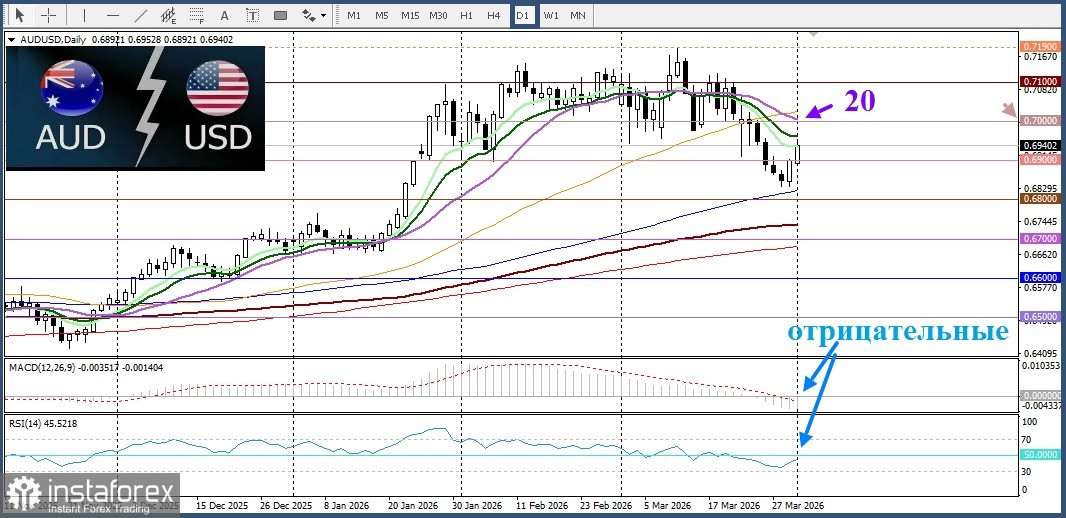This screenshot has height=518, width=1066.
Task: Choose the equidistant channel tool
Action: 170,15
